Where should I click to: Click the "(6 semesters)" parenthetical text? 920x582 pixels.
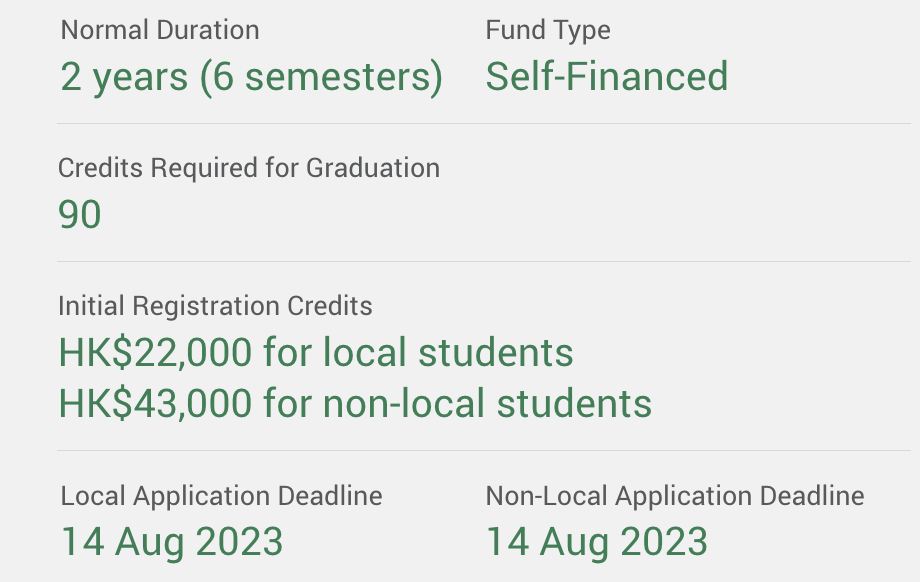pos(321,77)
